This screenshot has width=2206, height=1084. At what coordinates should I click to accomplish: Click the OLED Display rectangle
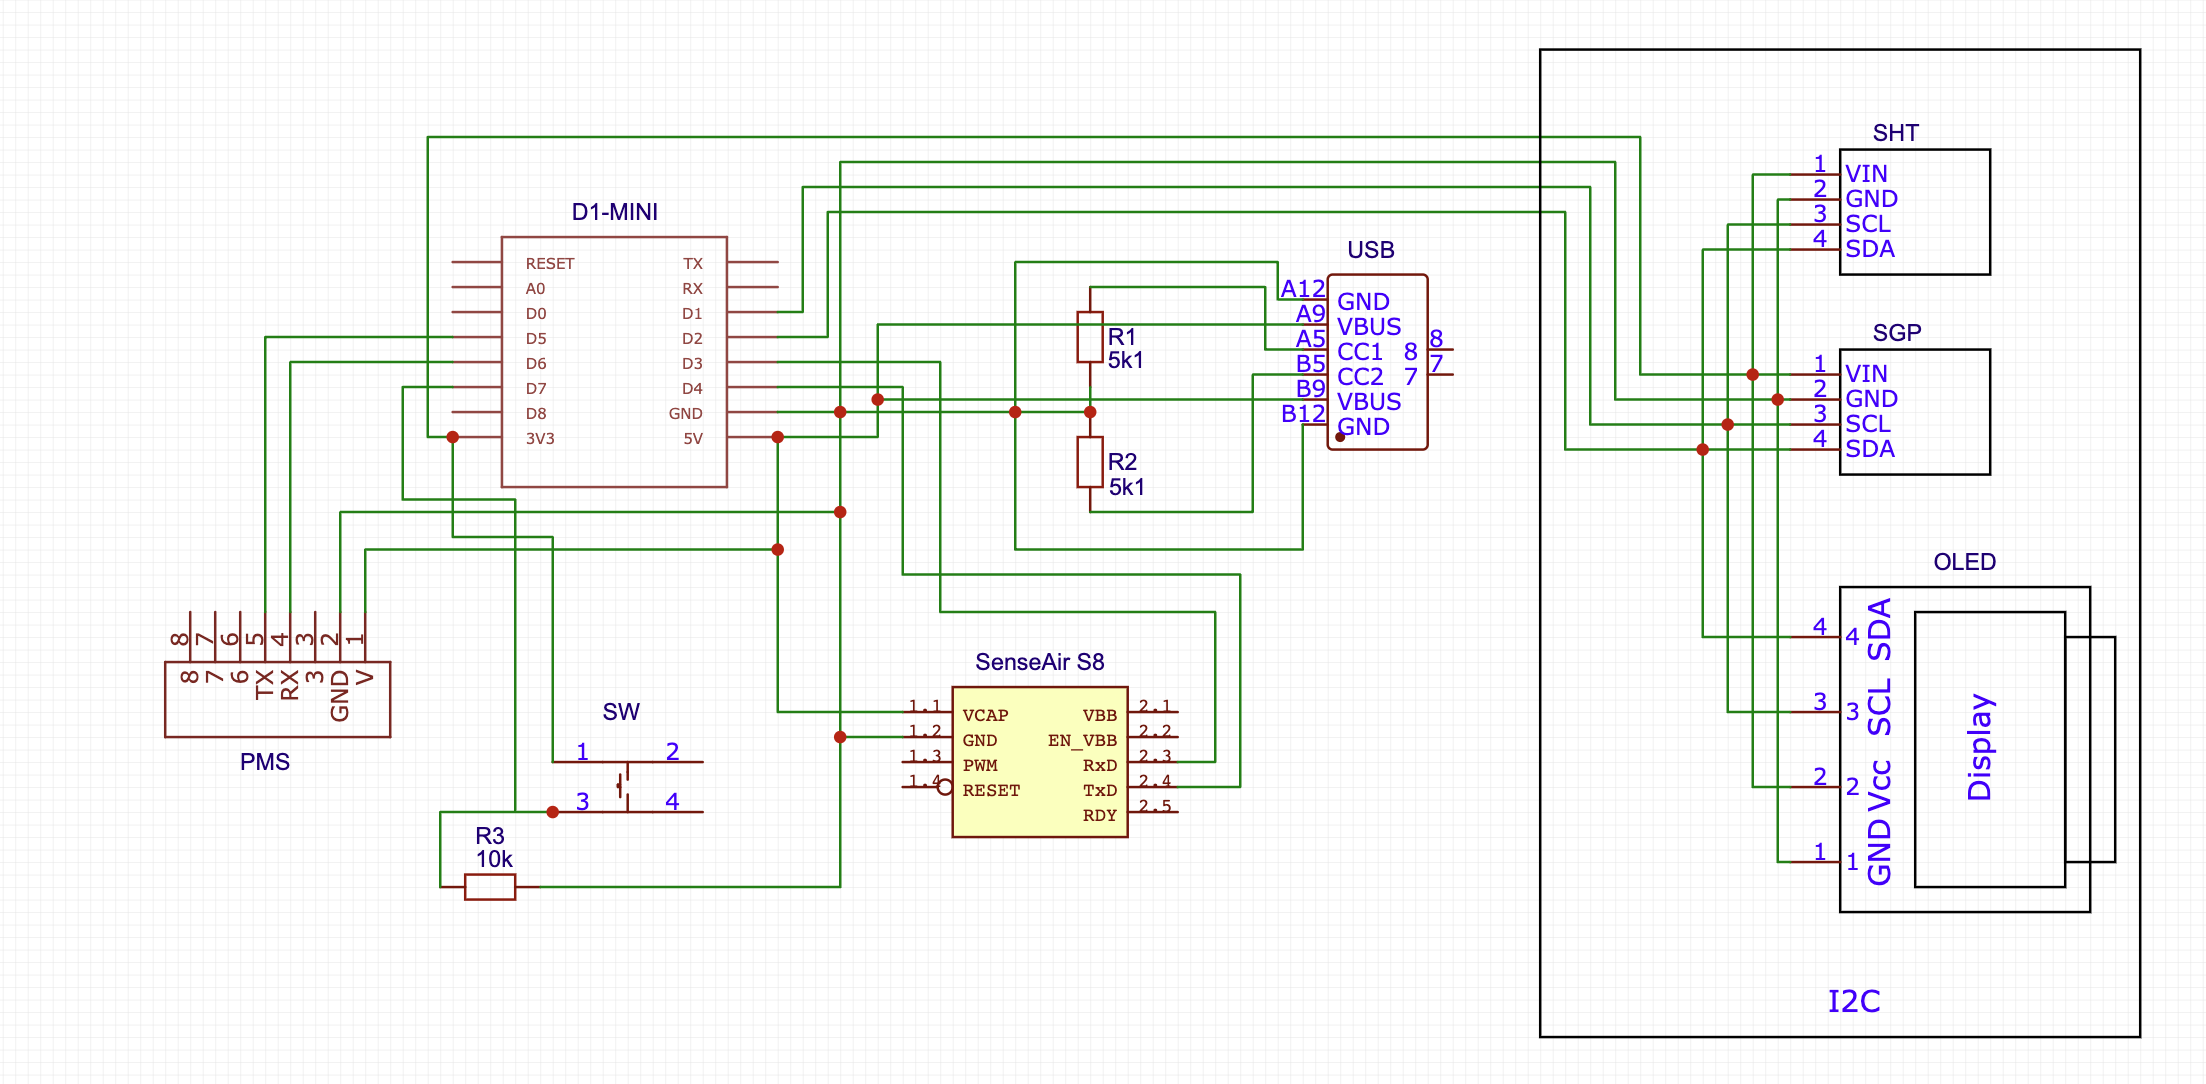pos(1989,749)
